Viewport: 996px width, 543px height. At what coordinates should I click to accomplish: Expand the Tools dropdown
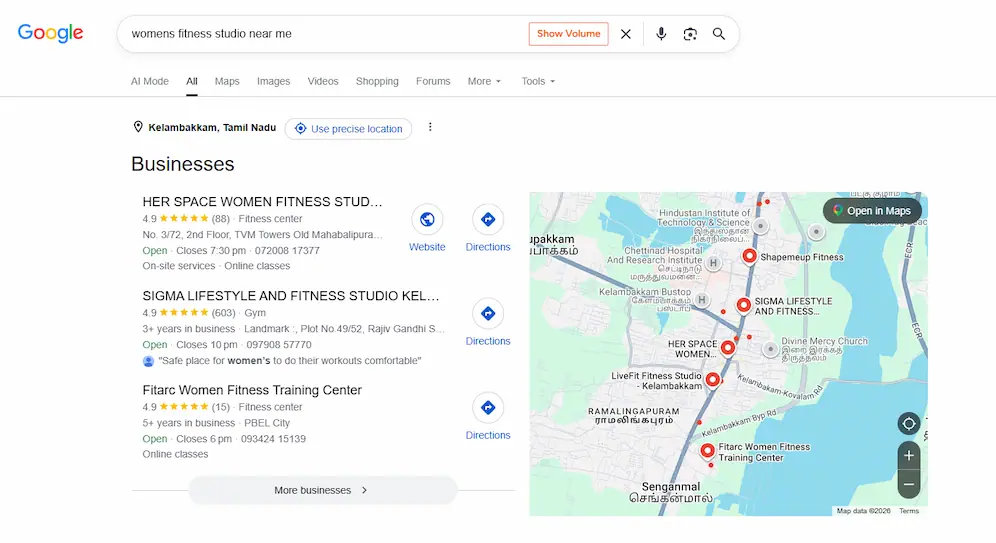pos(538,81)
